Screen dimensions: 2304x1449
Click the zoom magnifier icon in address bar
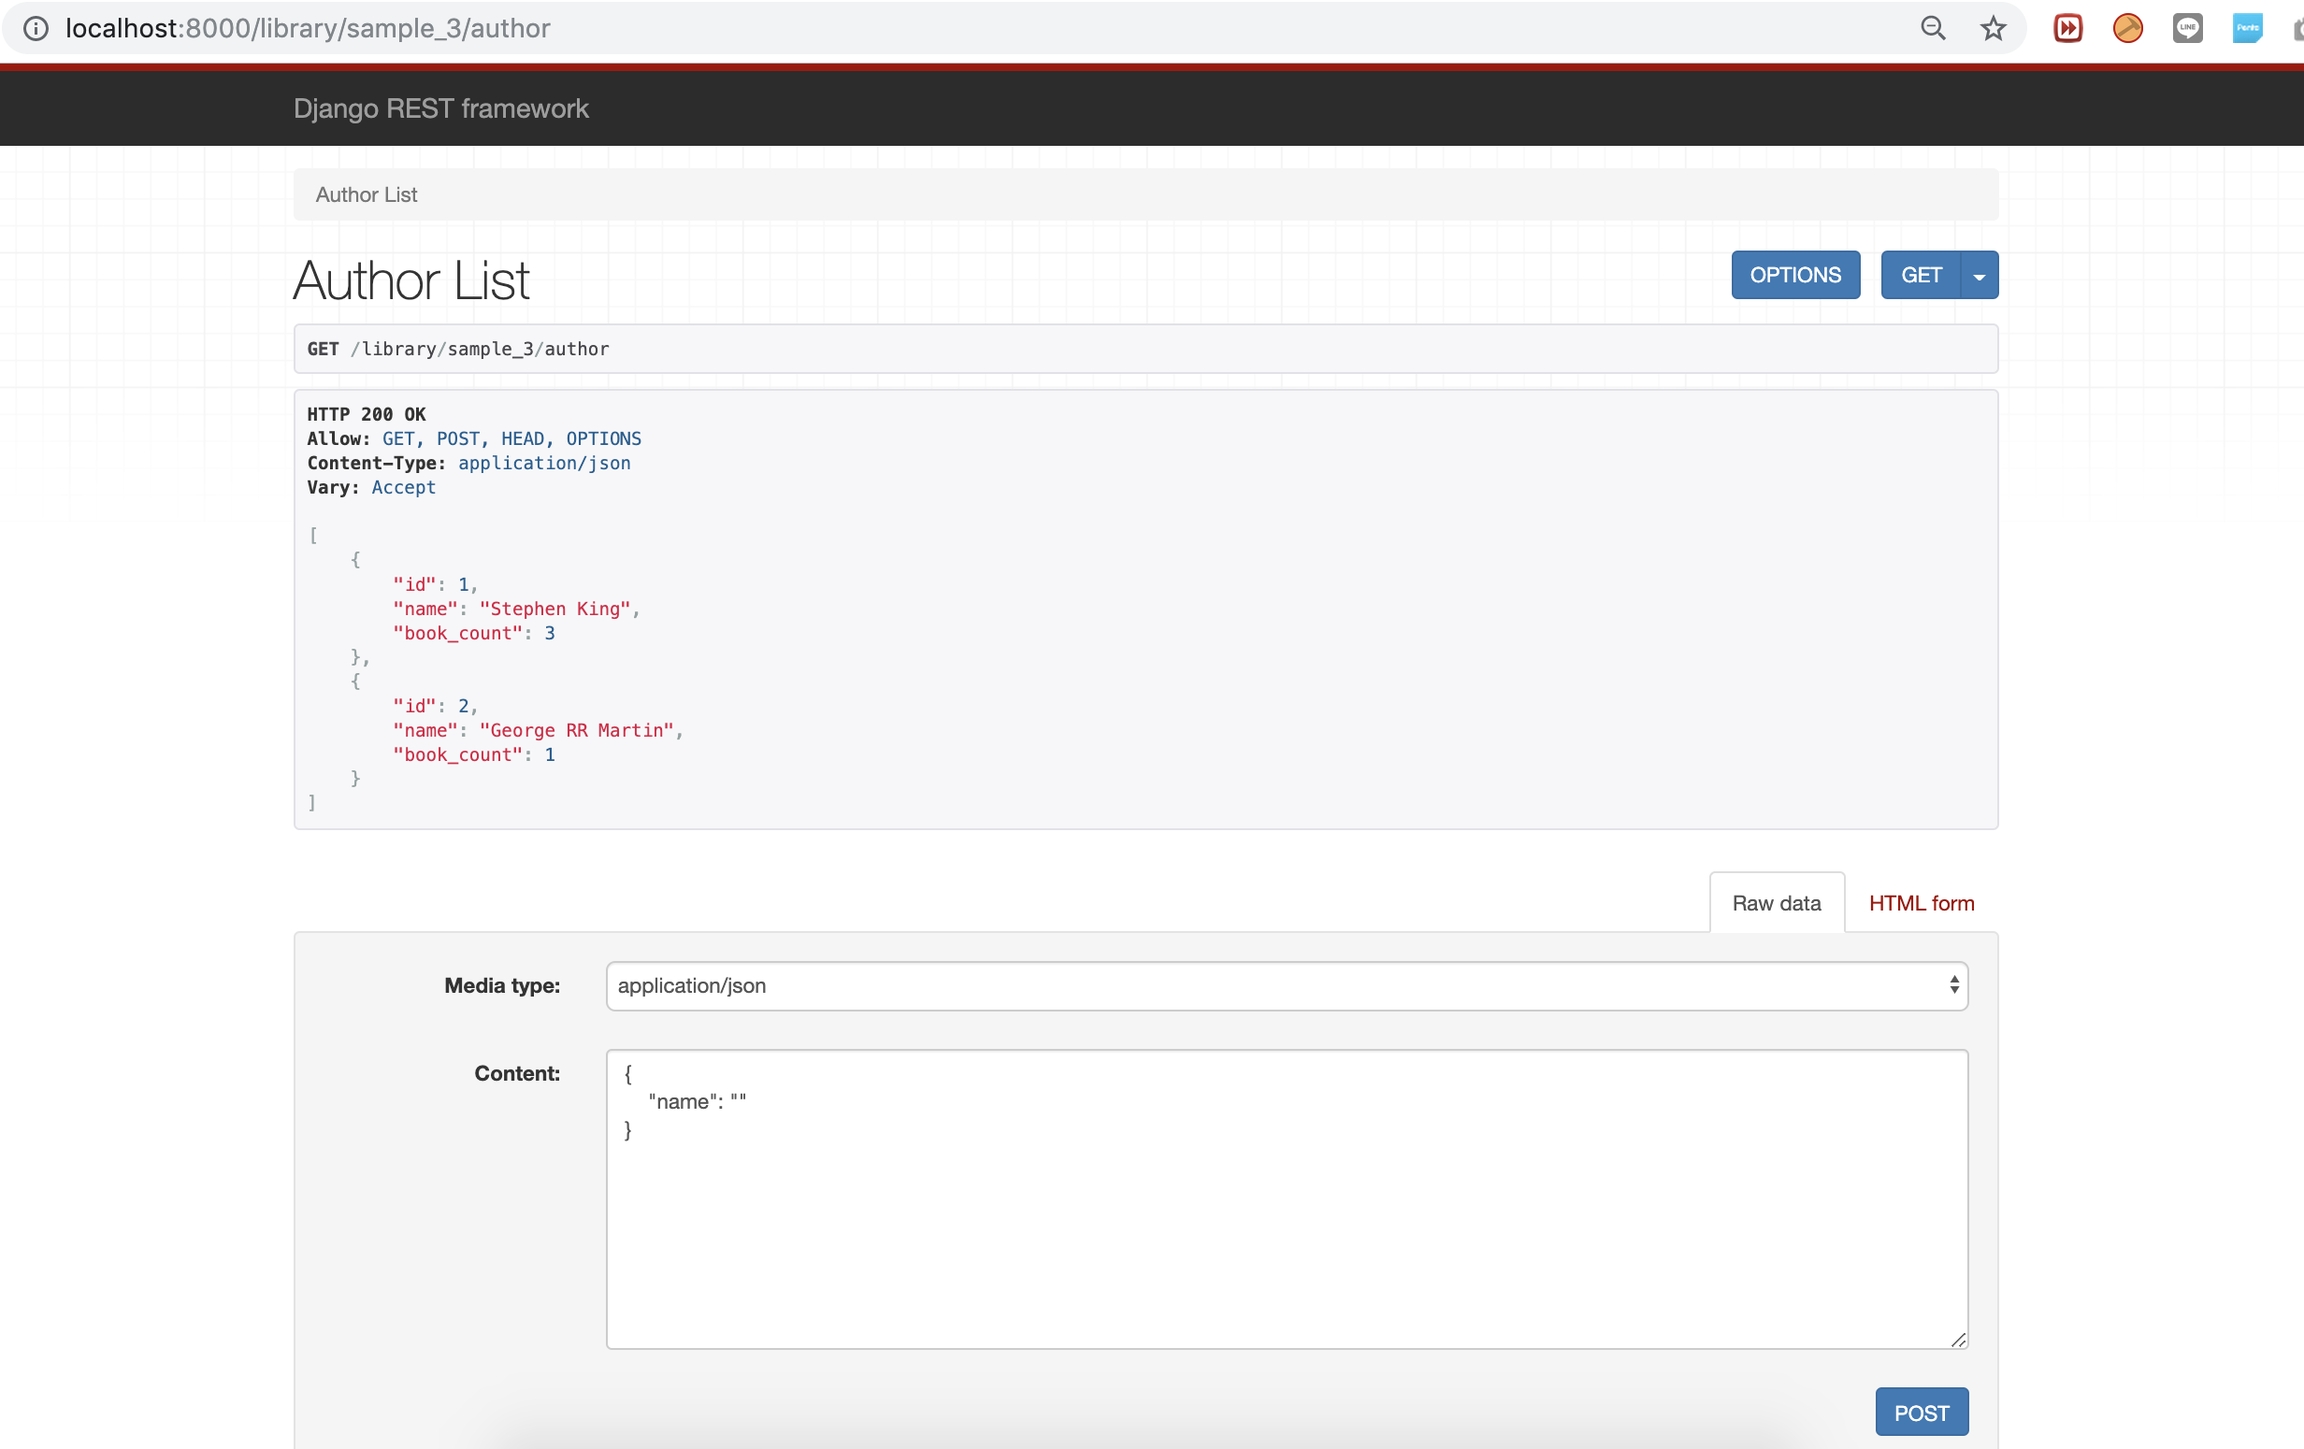coord(1932,28)
